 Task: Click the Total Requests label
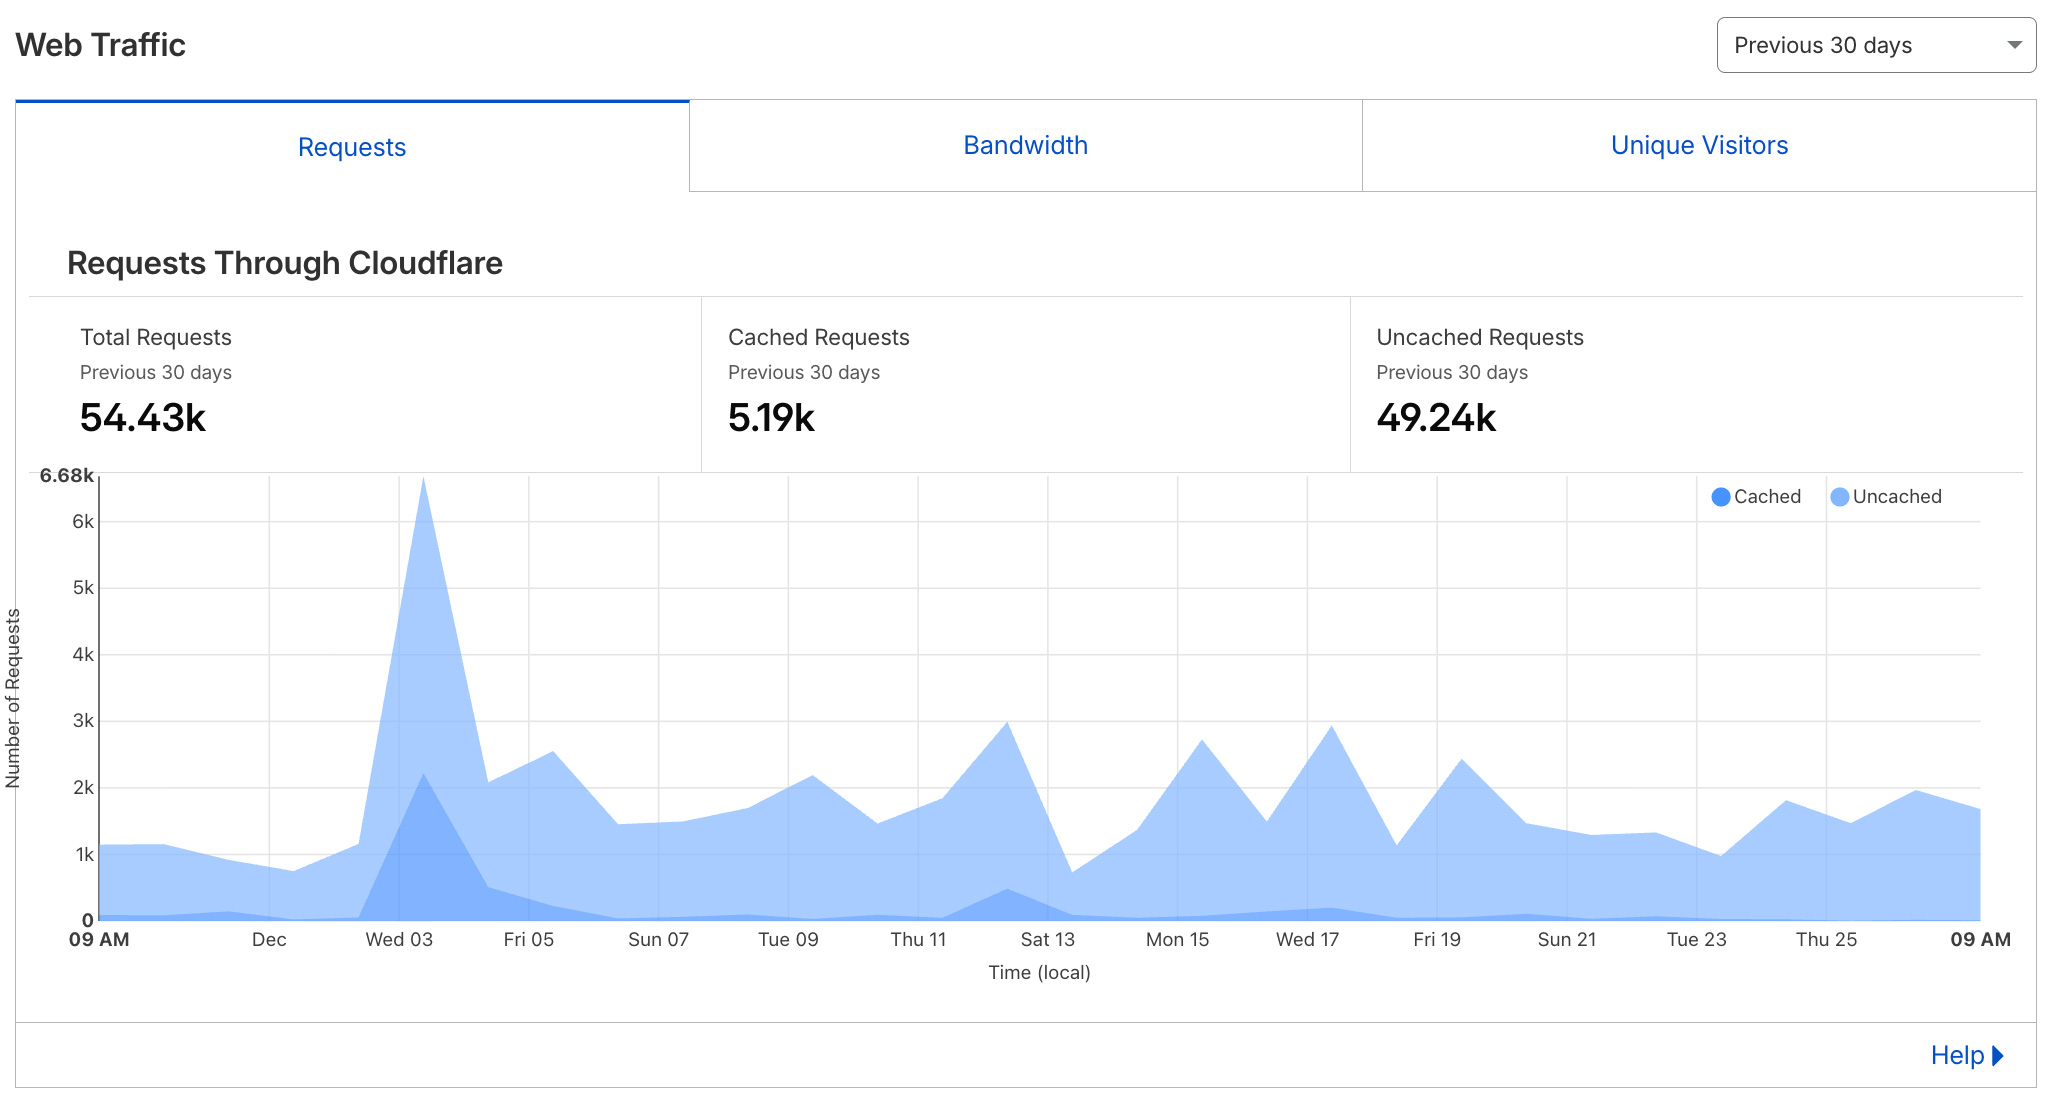coord(156,337)
